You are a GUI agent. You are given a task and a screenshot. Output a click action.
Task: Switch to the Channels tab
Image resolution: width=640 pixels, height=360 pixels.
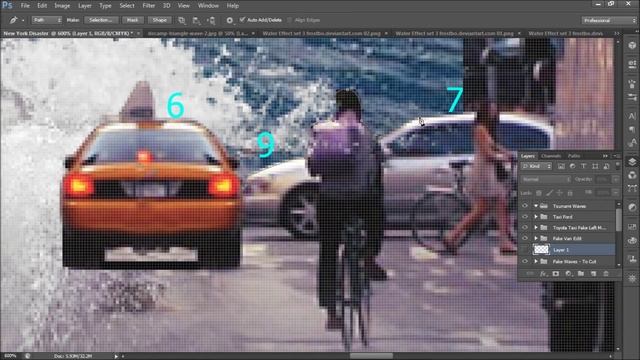[x=551, y=156]
